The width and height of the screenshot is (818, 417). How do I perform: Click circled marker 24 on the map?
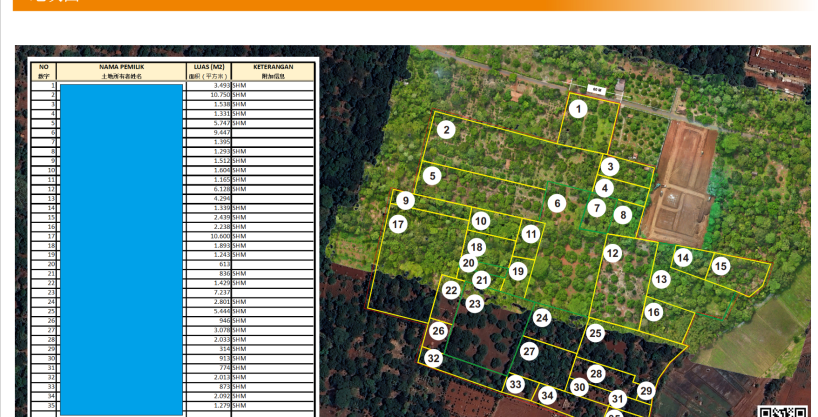click(542, 318)
